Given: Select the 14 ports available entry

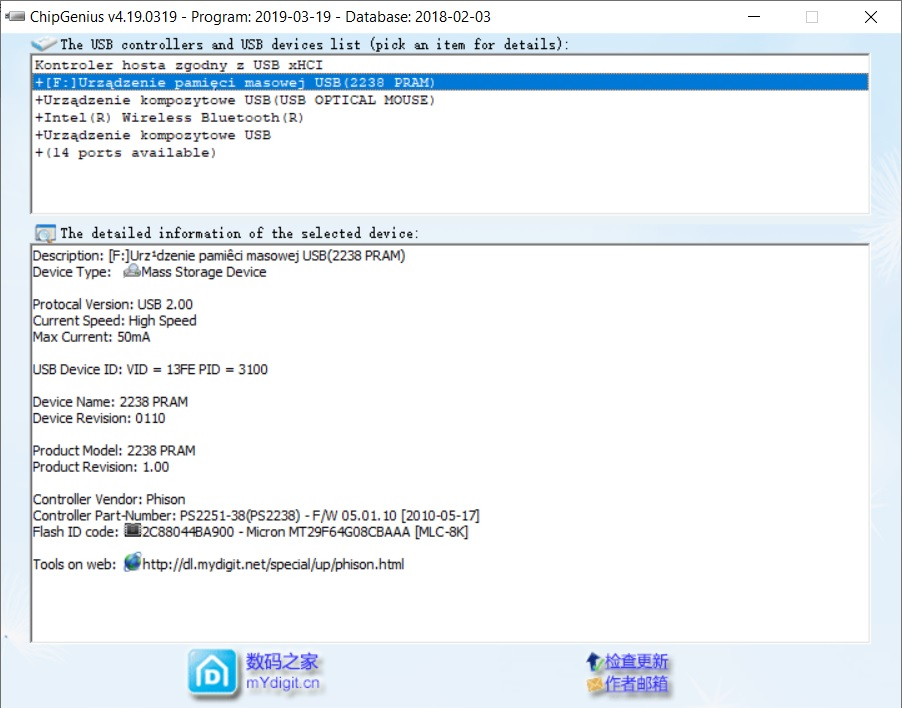Looking at the screenshot, I should click(x=450, y=152).
